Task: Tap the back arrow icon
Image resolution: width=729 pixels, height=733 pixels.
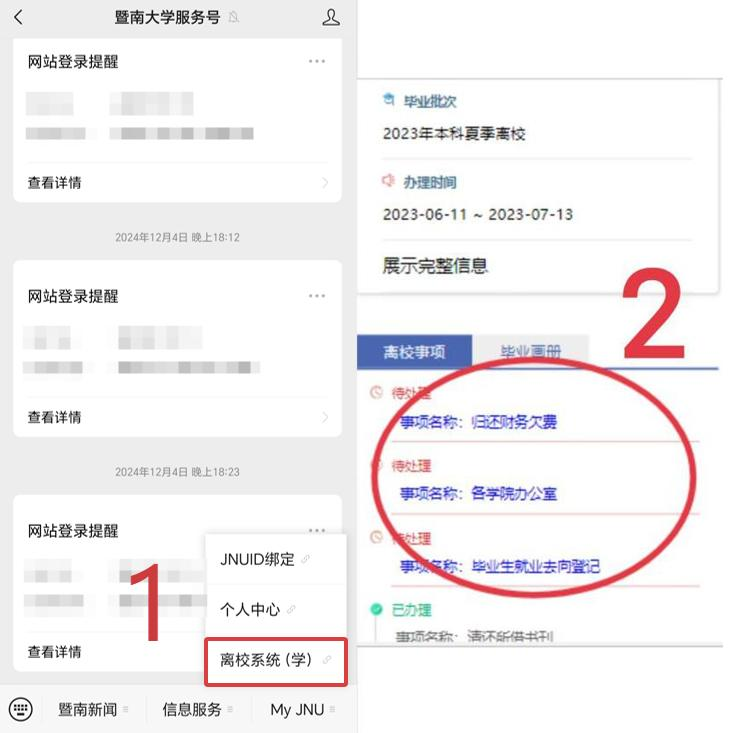Action: pos(18,17)
